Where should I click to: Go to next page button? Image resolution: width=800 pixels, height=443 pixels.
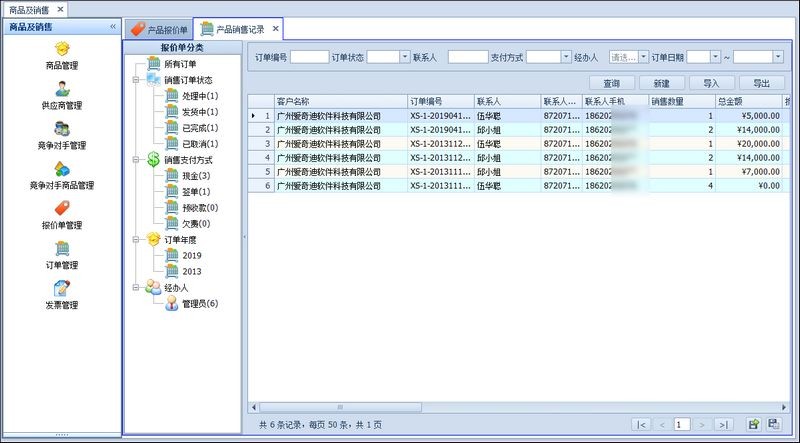point(702,425)
